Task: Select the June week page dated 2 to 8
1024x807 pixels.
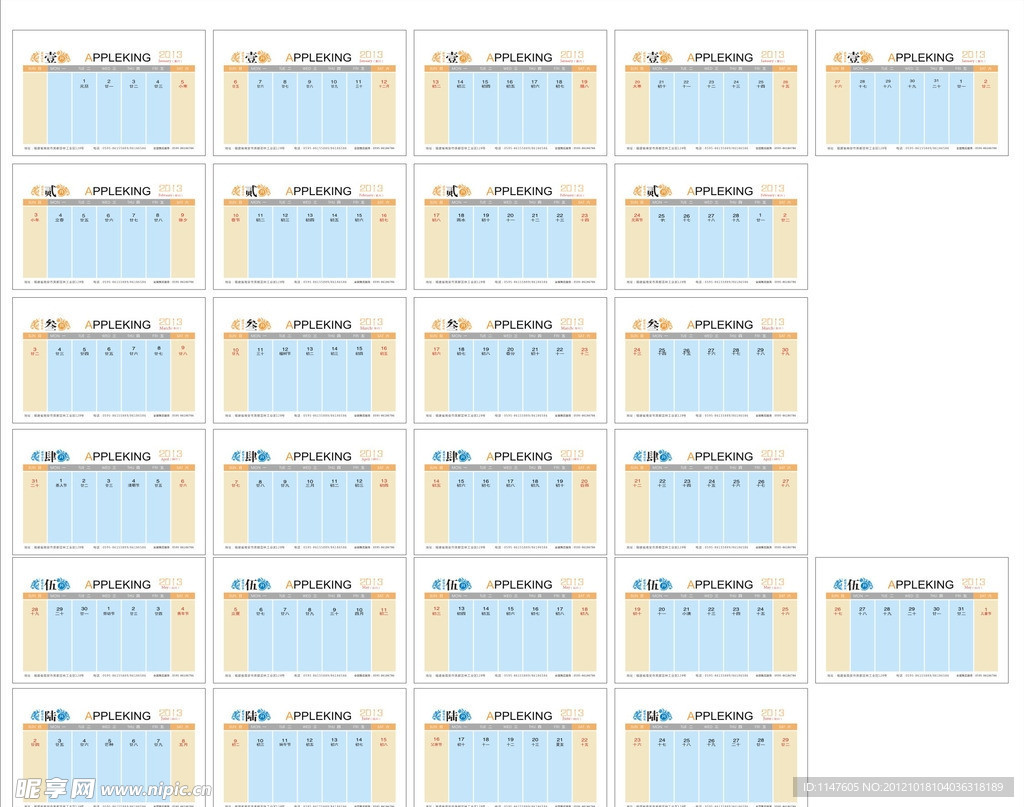Action: [109, 748]
